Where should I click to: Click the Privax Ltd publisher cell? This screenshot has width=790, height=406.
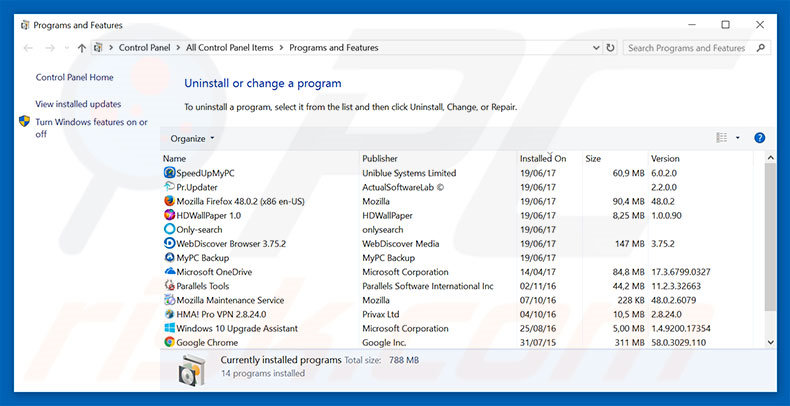(381, 314)
